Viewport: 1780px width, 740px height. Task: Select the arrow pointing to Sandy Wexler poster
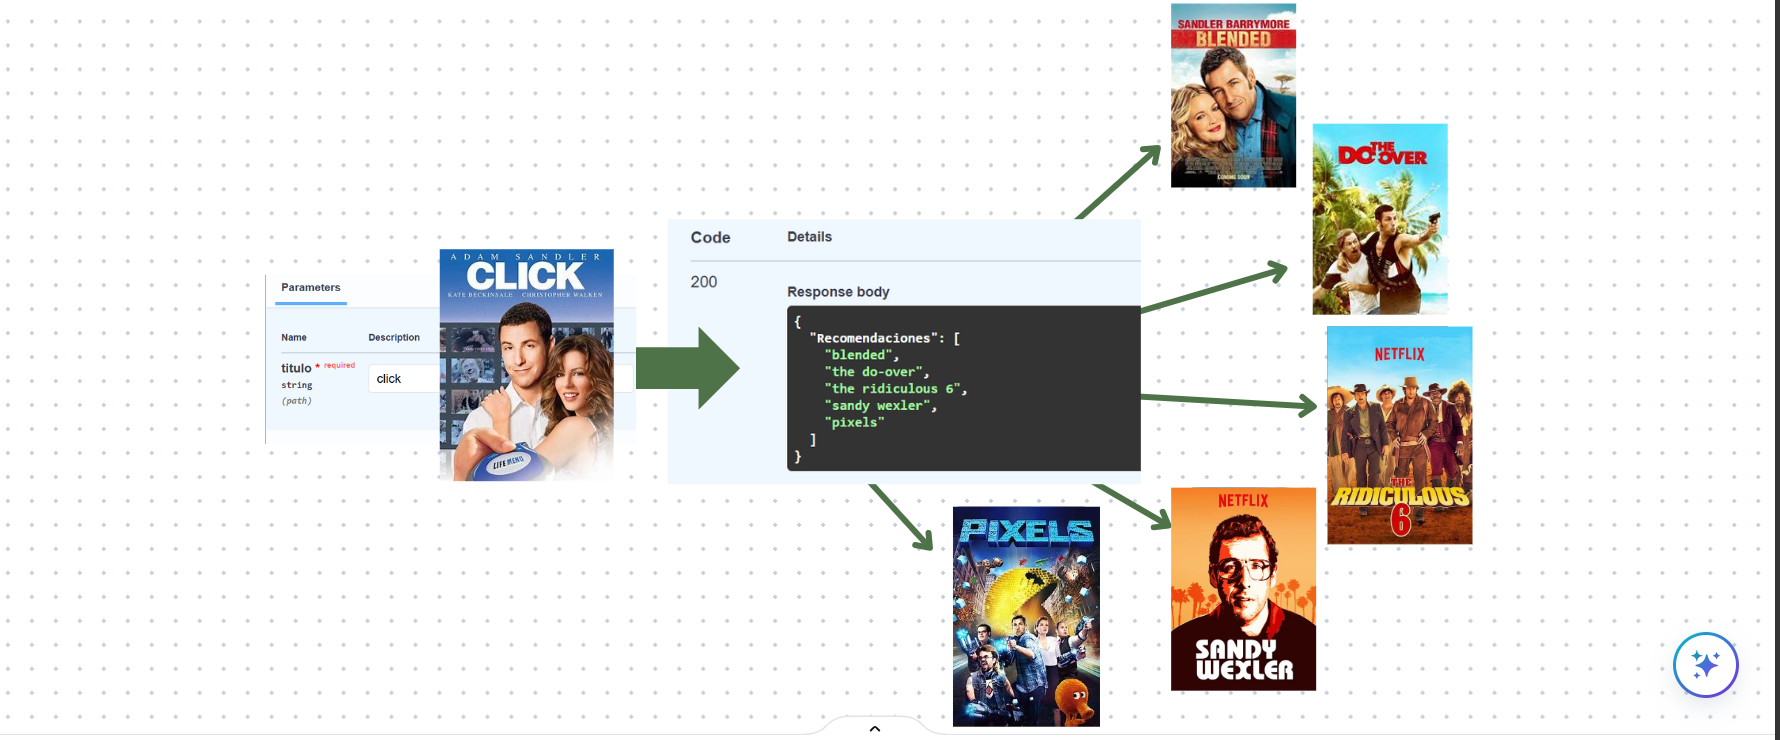coord(1135,507)
